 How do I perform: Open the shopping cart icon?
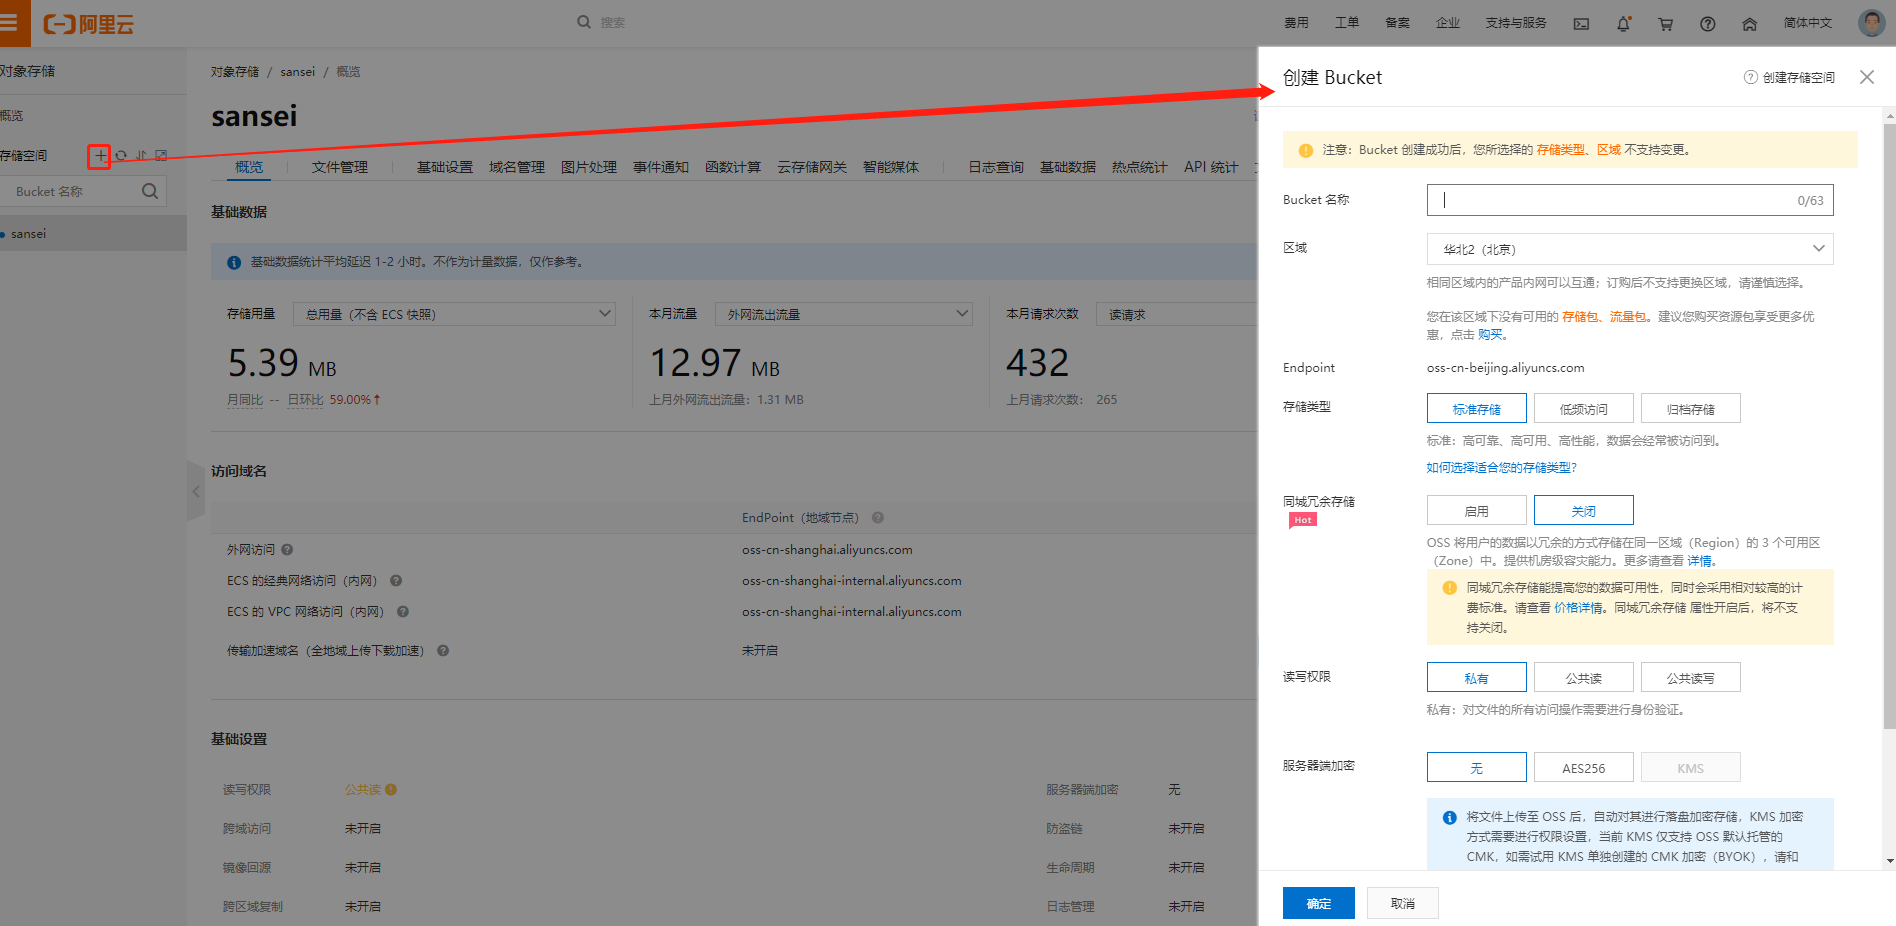(1665, 24)
